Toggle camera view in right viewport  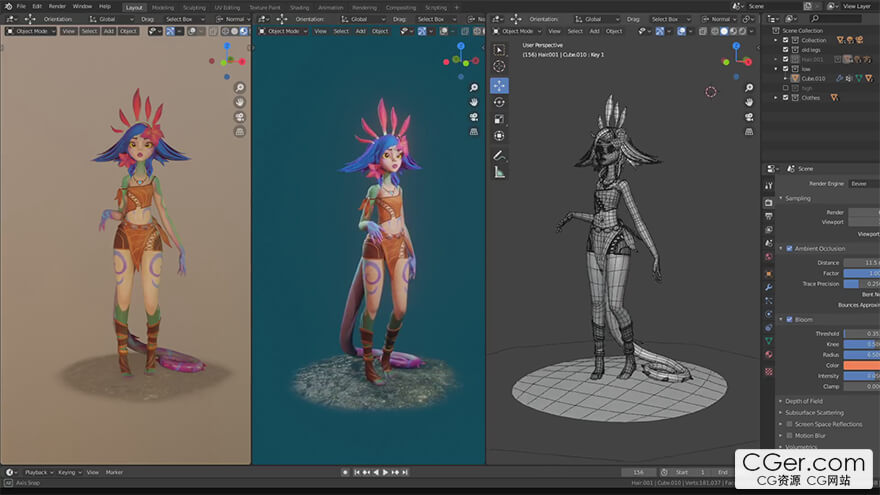pos(750,117)
